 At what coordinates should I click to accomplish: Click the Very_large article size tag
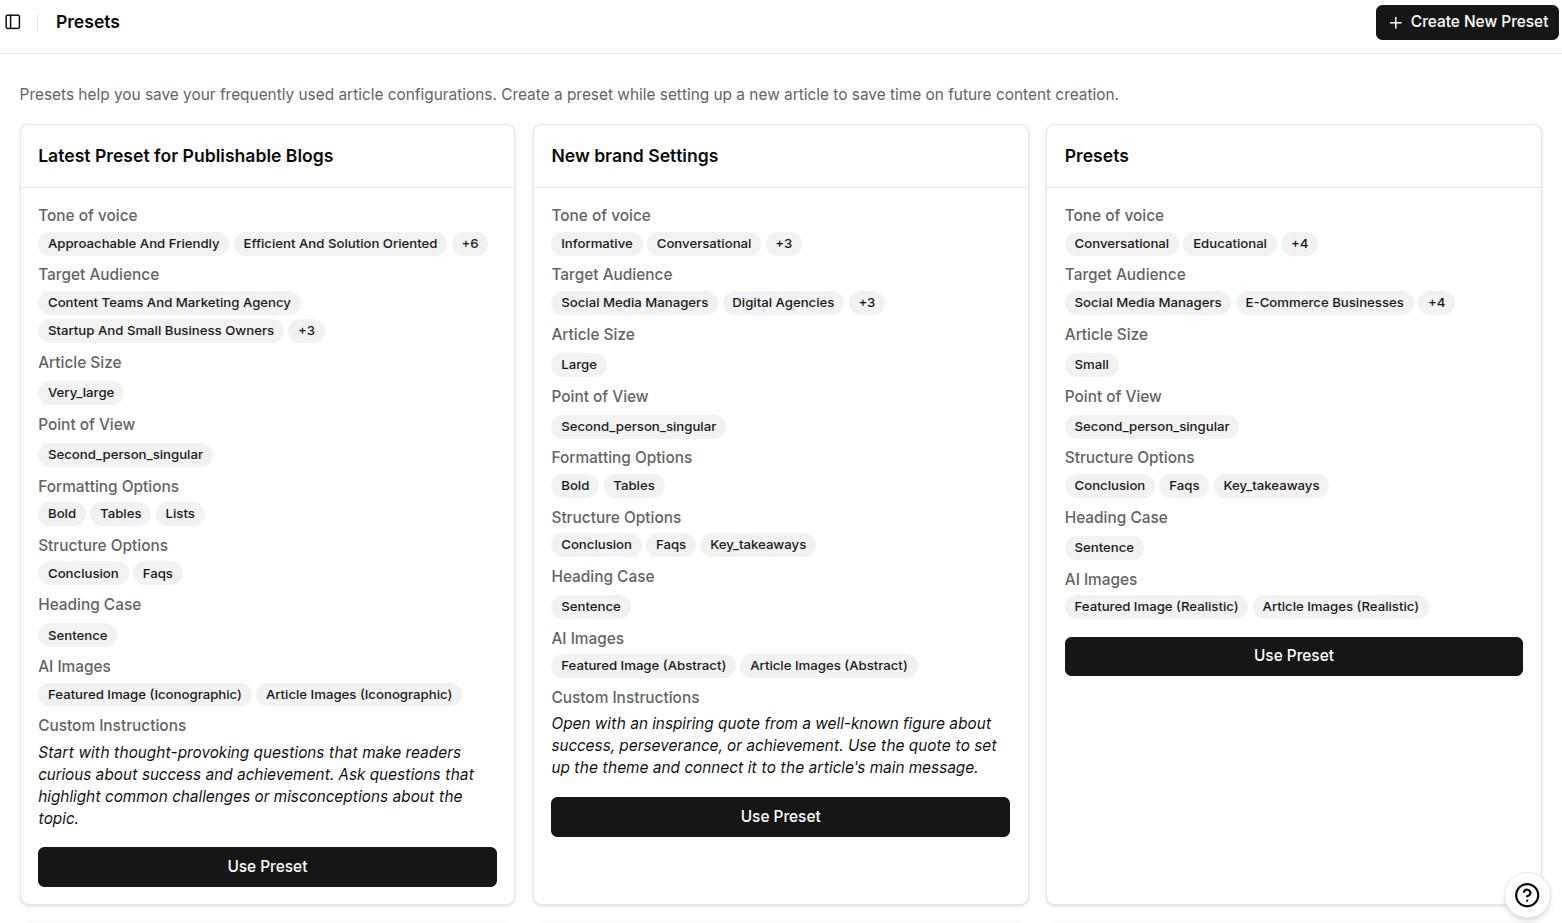pyautogui.click(x=81, y=392)
